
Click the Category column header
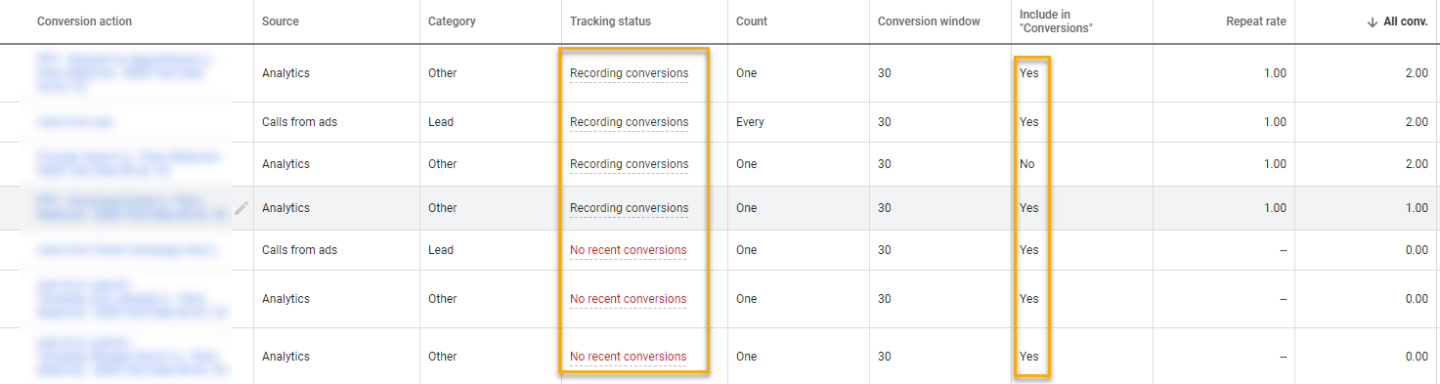452,21
